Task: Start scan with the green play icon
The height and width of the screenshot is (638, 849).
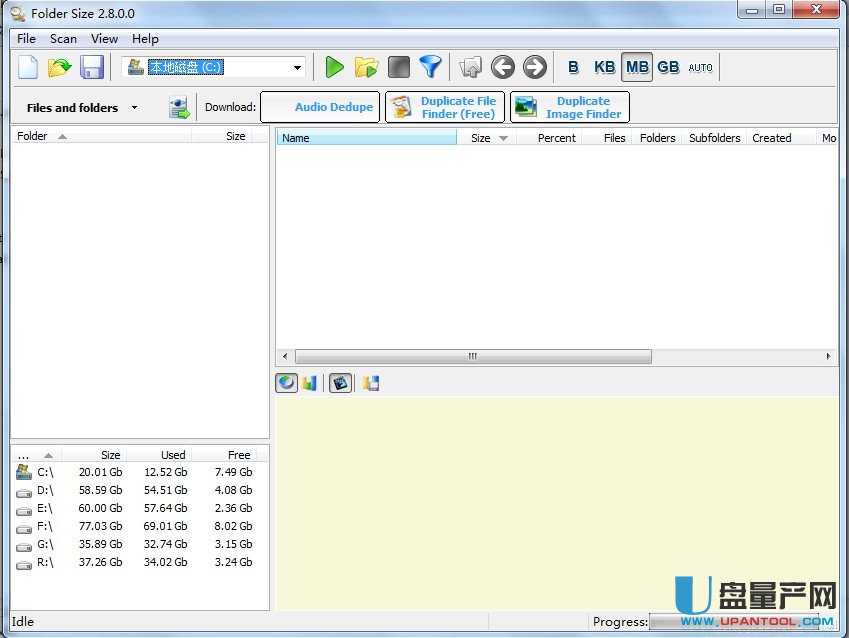Action: [335, 67]
